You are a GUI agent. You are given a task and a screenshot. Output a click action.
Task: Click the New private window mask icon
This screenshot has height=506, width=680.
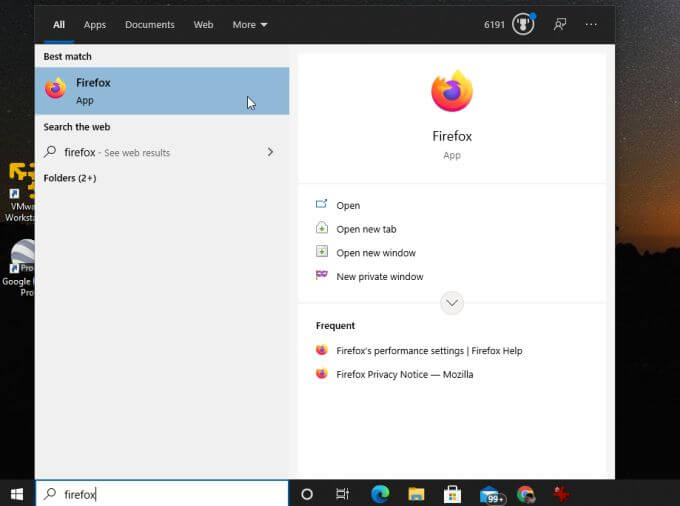(x=321, y=275)
